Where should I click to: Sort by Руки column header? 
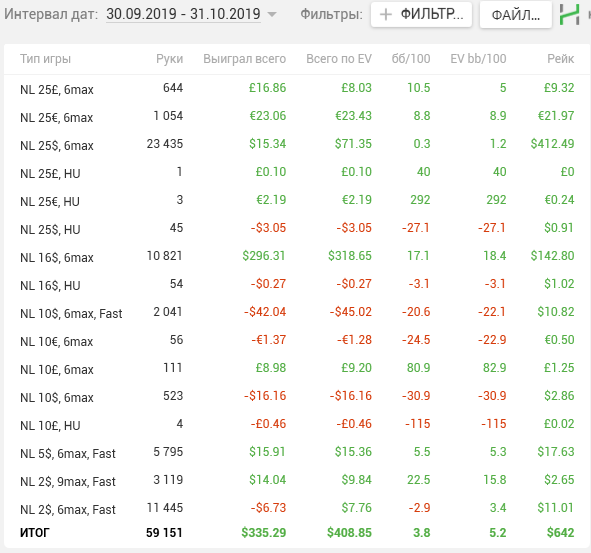point(170,59)
